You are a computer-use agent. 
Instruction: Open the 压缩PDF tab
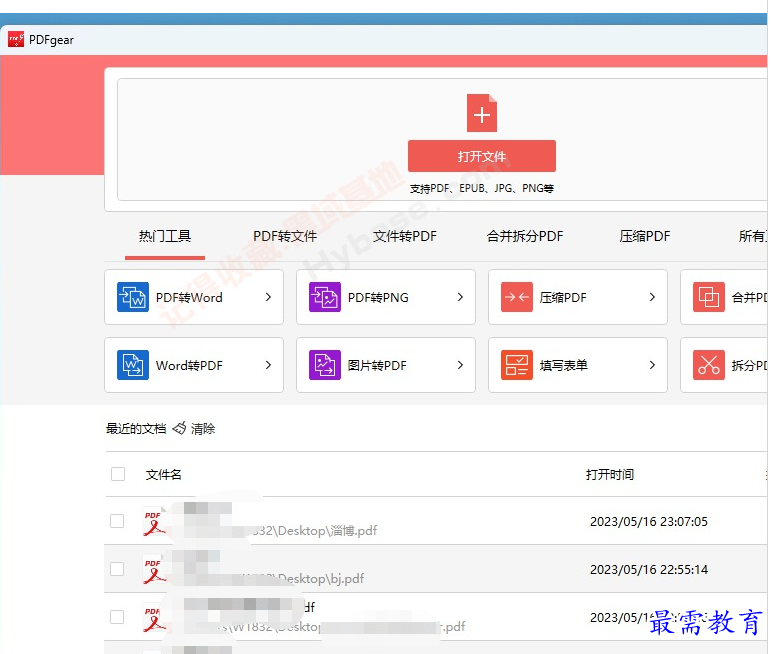[645, 237]
